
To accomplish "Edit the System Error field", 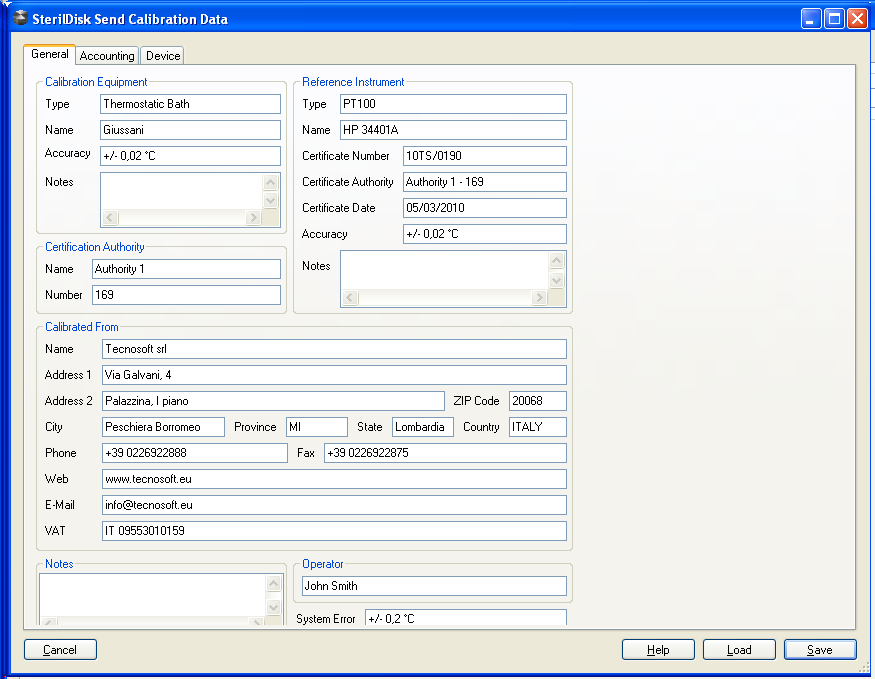I will (x=466, y=618).
